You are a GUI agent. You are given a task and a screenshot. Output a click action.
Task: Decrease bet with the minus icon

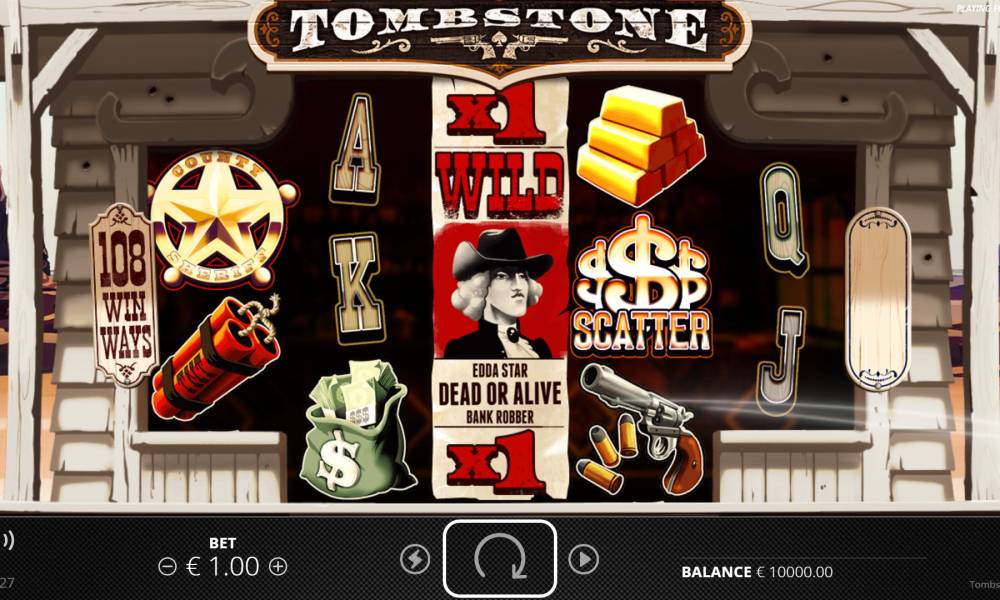(x=167, y=566)
